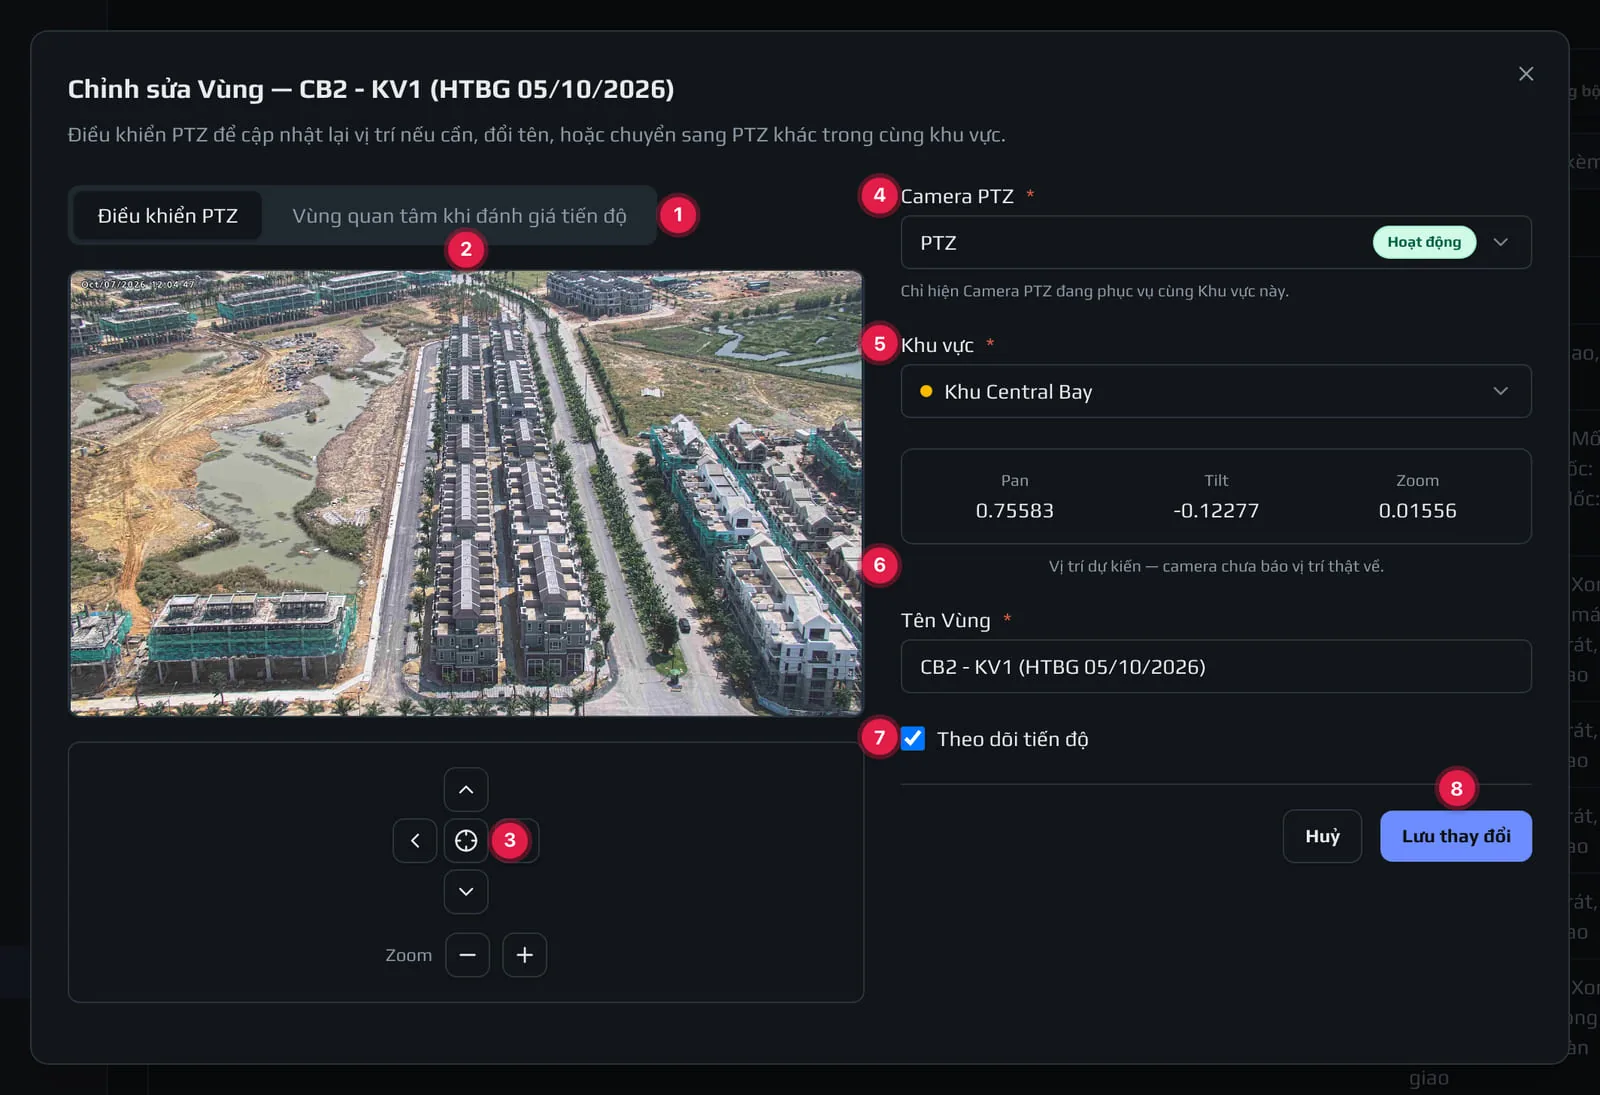1600x1095 pixels.
Task: Close the Chỉnh sửa Vùng dialog
Action: click(1526, 74)
